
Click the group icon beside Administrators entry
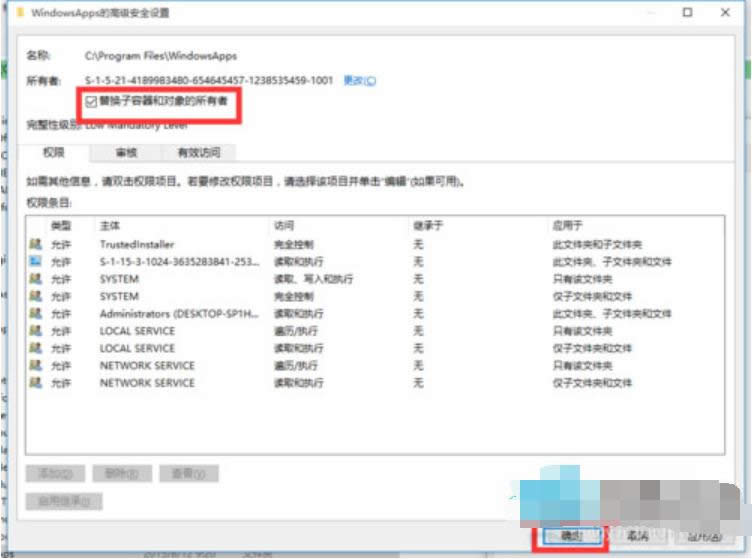[x=35, y=313]
